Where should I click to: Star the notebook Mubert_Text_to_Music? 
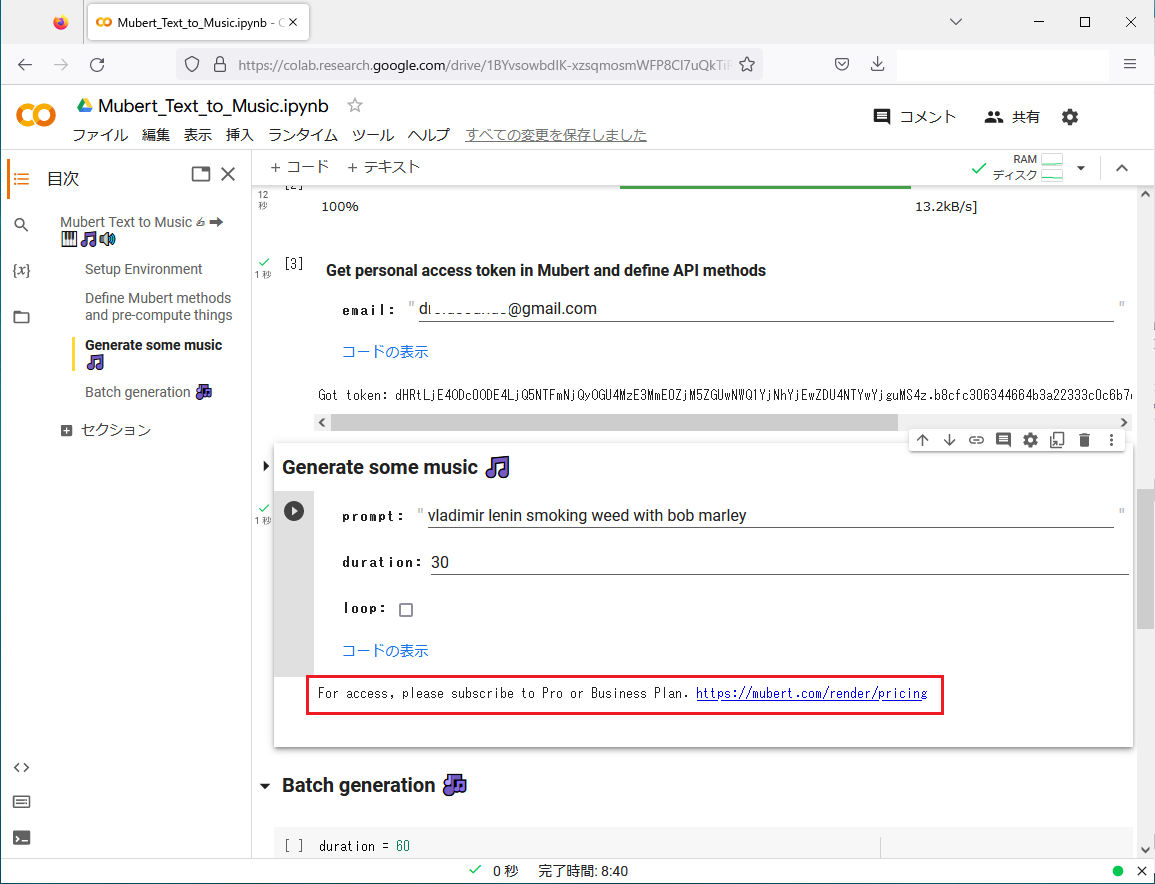354,106
